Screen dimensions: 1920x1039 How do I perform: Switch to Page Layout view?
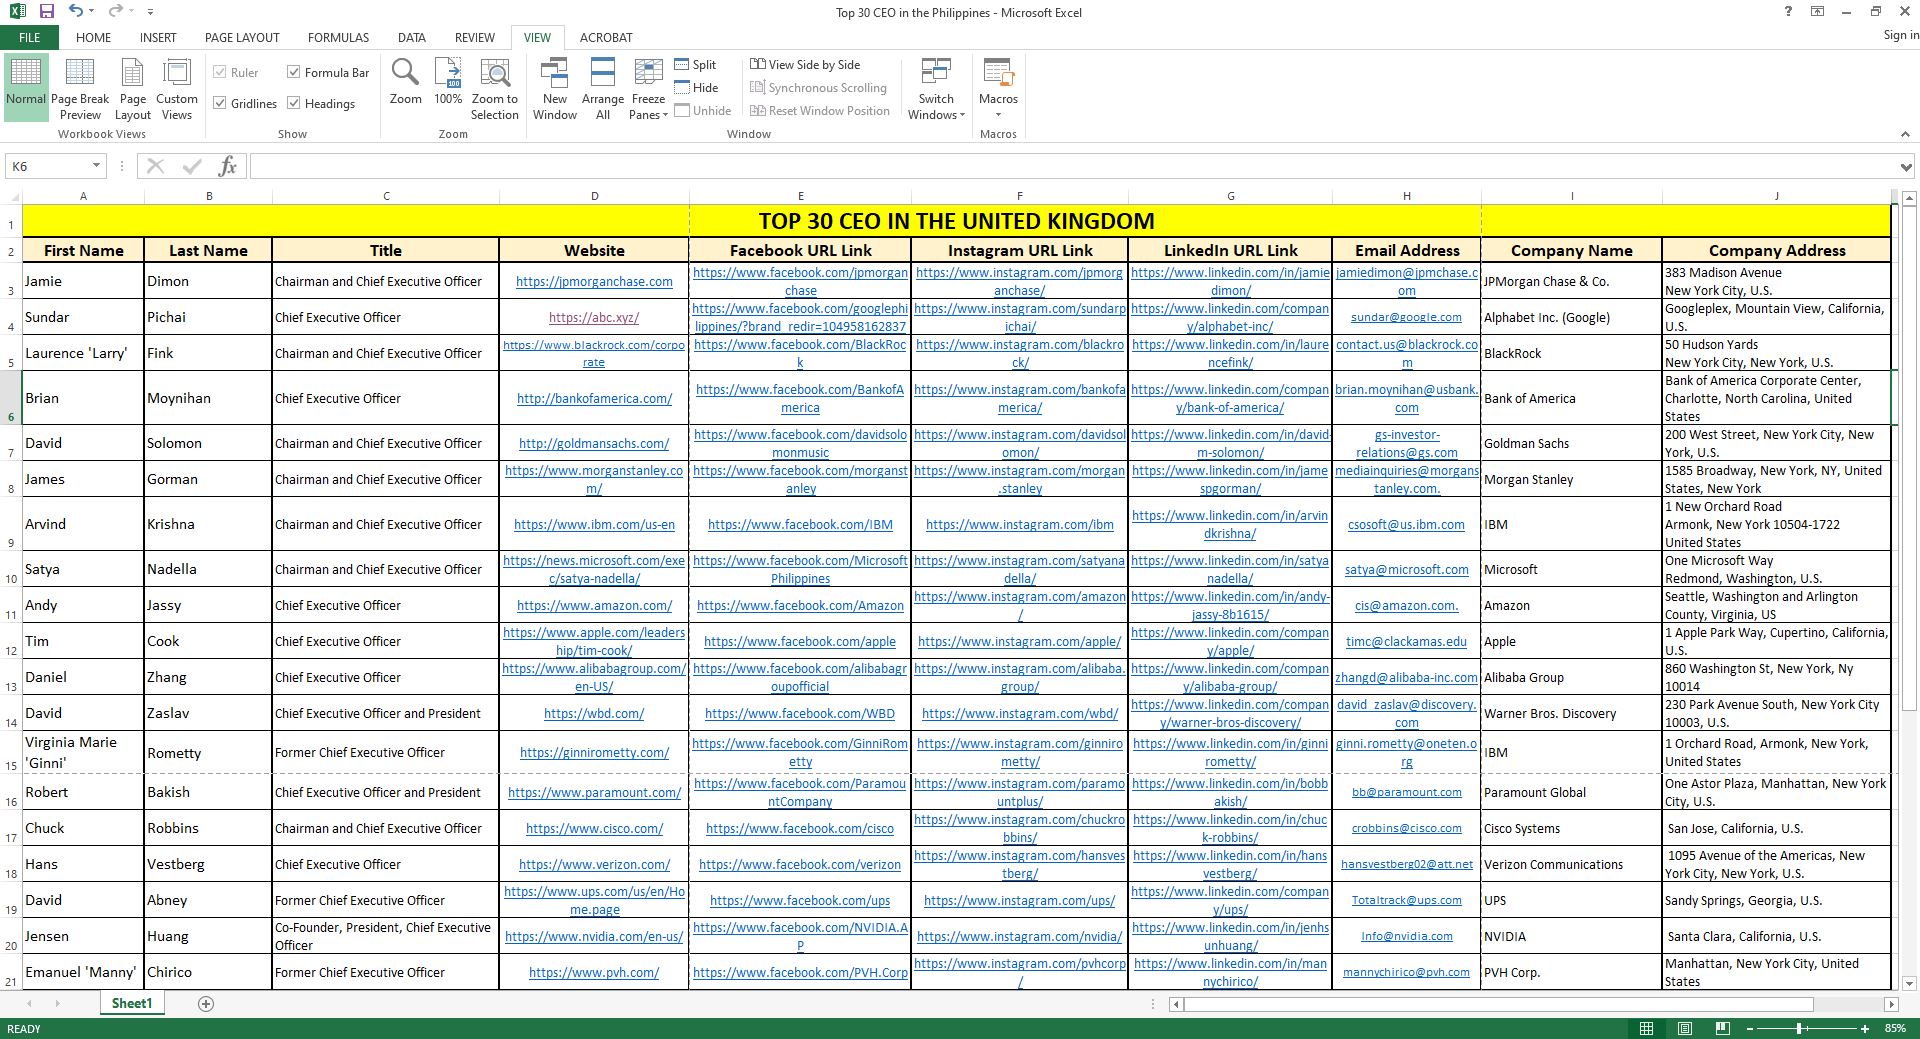point(132,88)
